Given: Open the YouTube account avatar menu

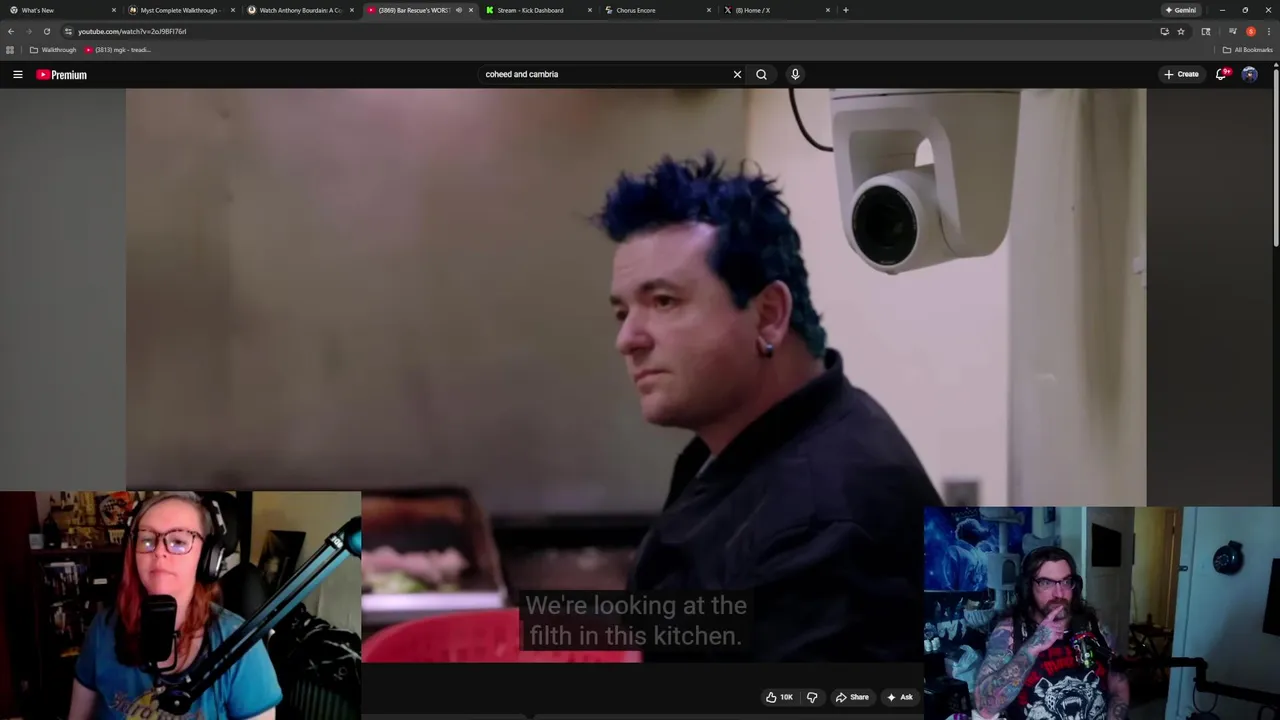Looking at the screenshot, I should [x=1249, y=74].
